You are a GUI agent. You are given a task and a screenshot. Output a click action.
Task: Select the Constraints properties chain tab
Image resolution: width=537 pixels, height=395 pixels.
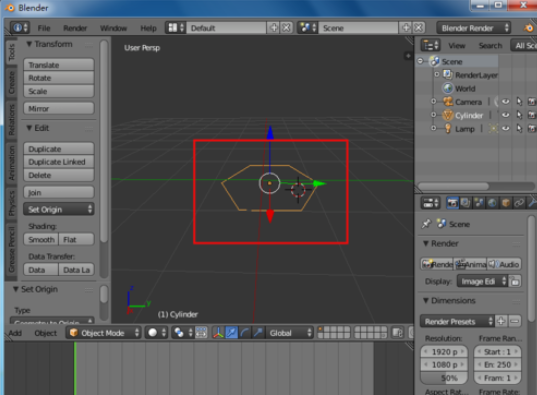coord(519,203)
